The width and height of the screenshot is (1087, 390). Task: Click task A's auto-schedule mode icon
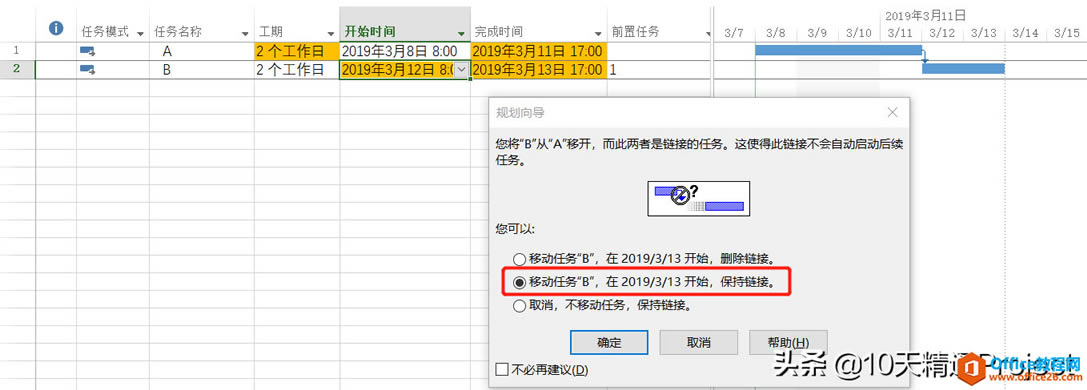click(x=87, y=51)
